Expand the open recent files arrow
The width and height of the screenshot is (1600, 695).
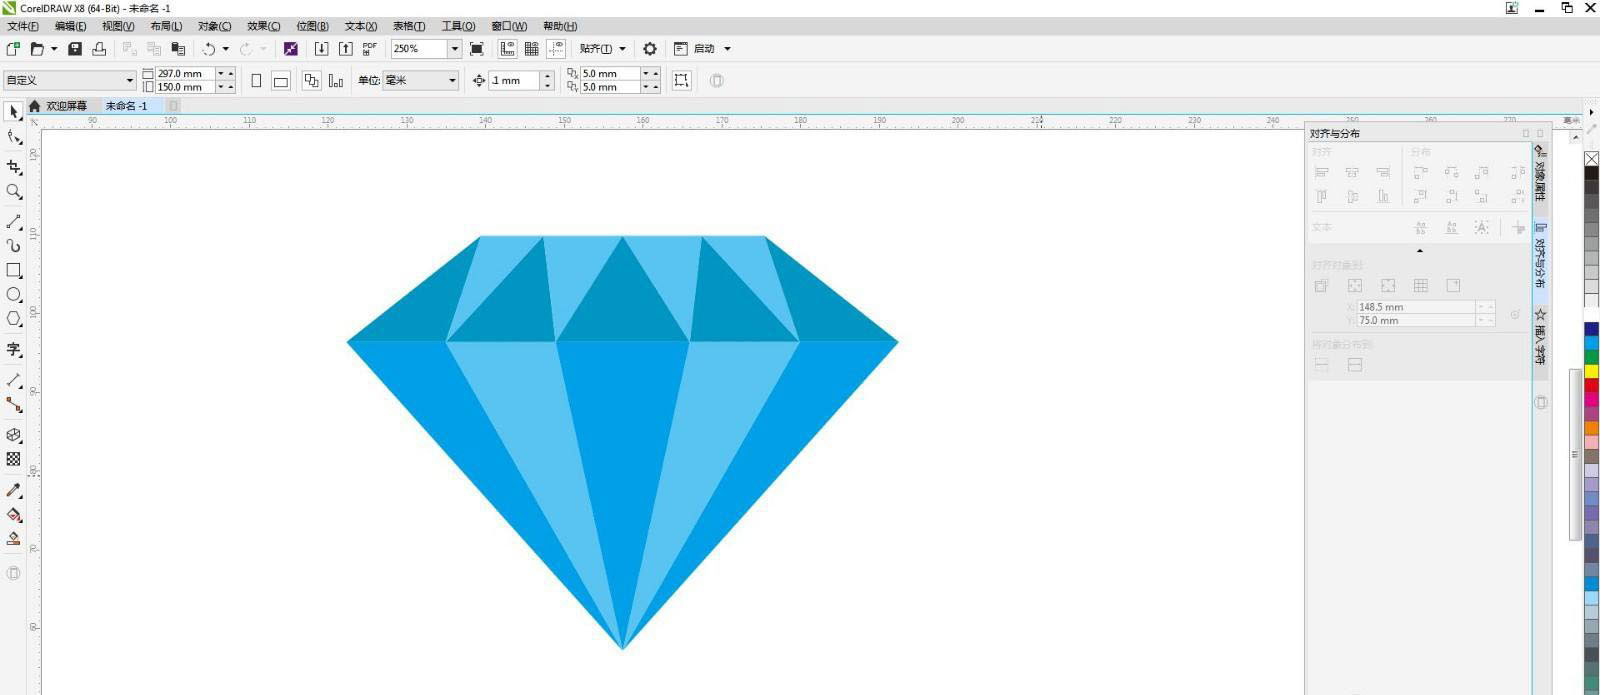[53, 48]
